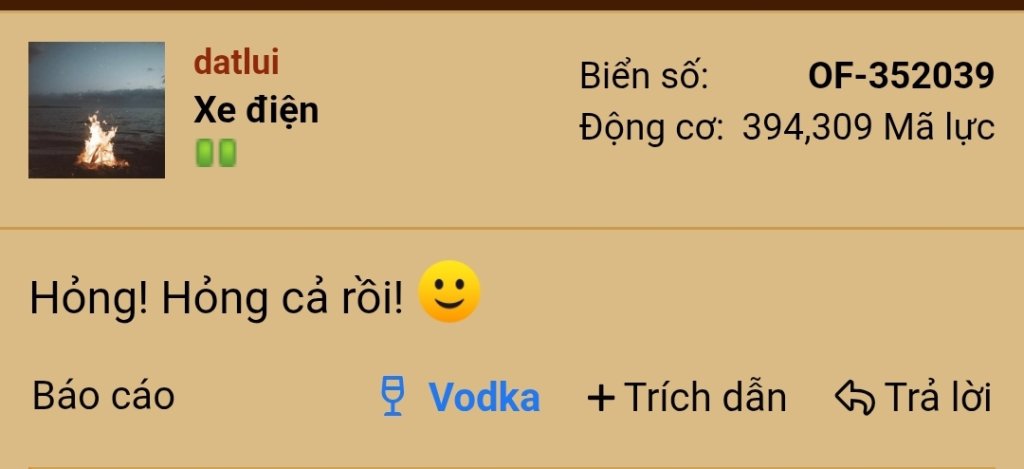
Task: Report this post via Báo cáo
Action: (x=103, y=396)
